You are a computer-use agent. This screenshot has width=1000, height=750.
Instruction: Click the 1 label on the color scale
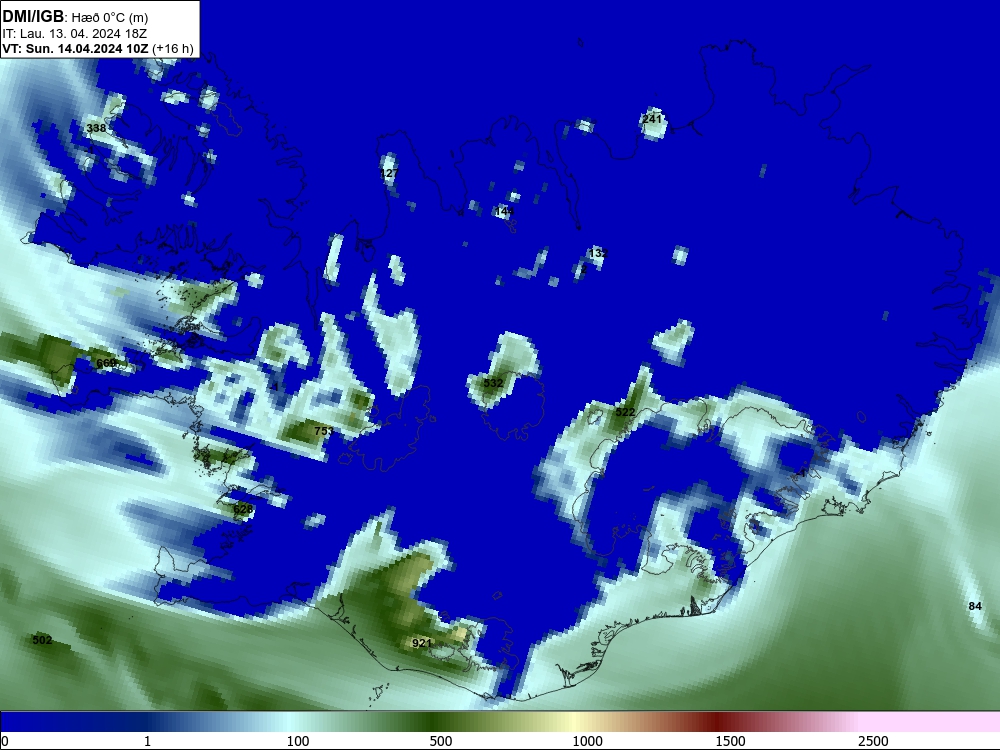(147, 741)
